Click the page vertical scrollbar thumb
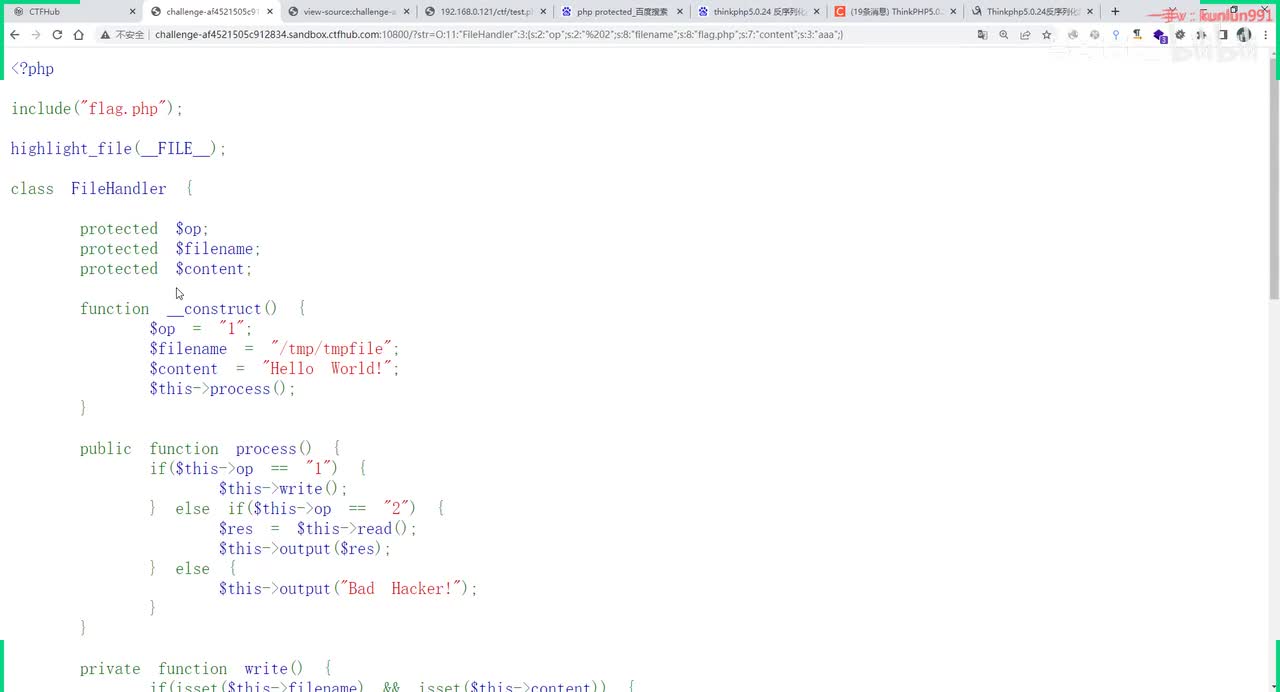Image resolution: width=1280 pixels, height=692 pixels. 1274,180
